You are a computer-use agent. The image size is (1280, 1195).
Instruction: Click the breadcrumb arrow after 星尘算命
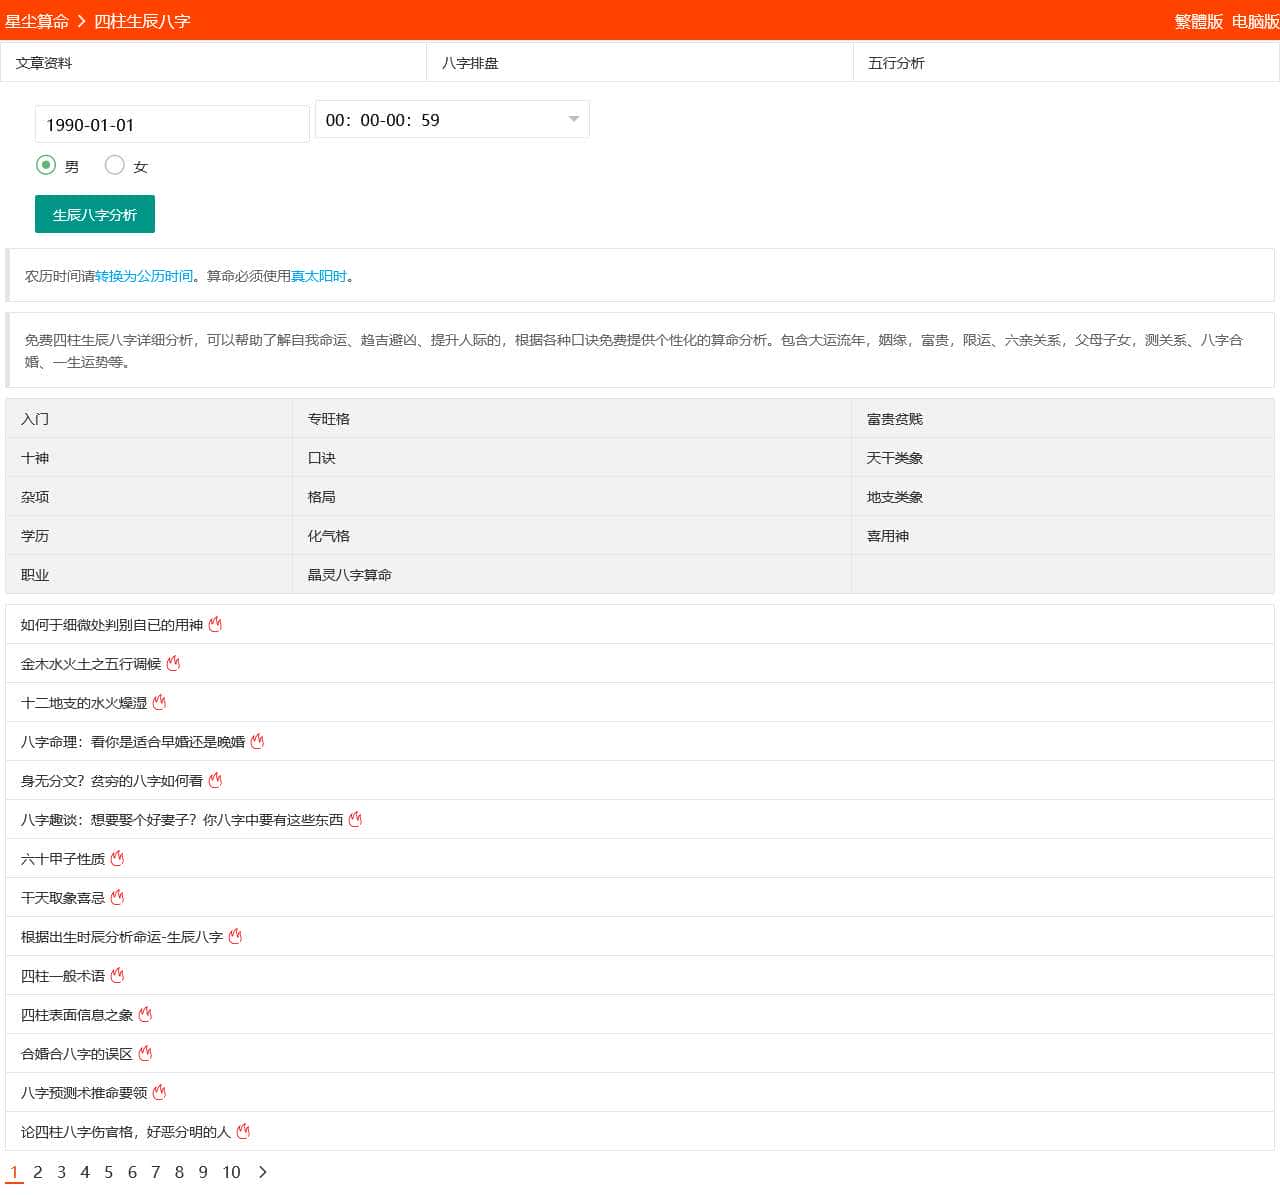pos(82,21)
